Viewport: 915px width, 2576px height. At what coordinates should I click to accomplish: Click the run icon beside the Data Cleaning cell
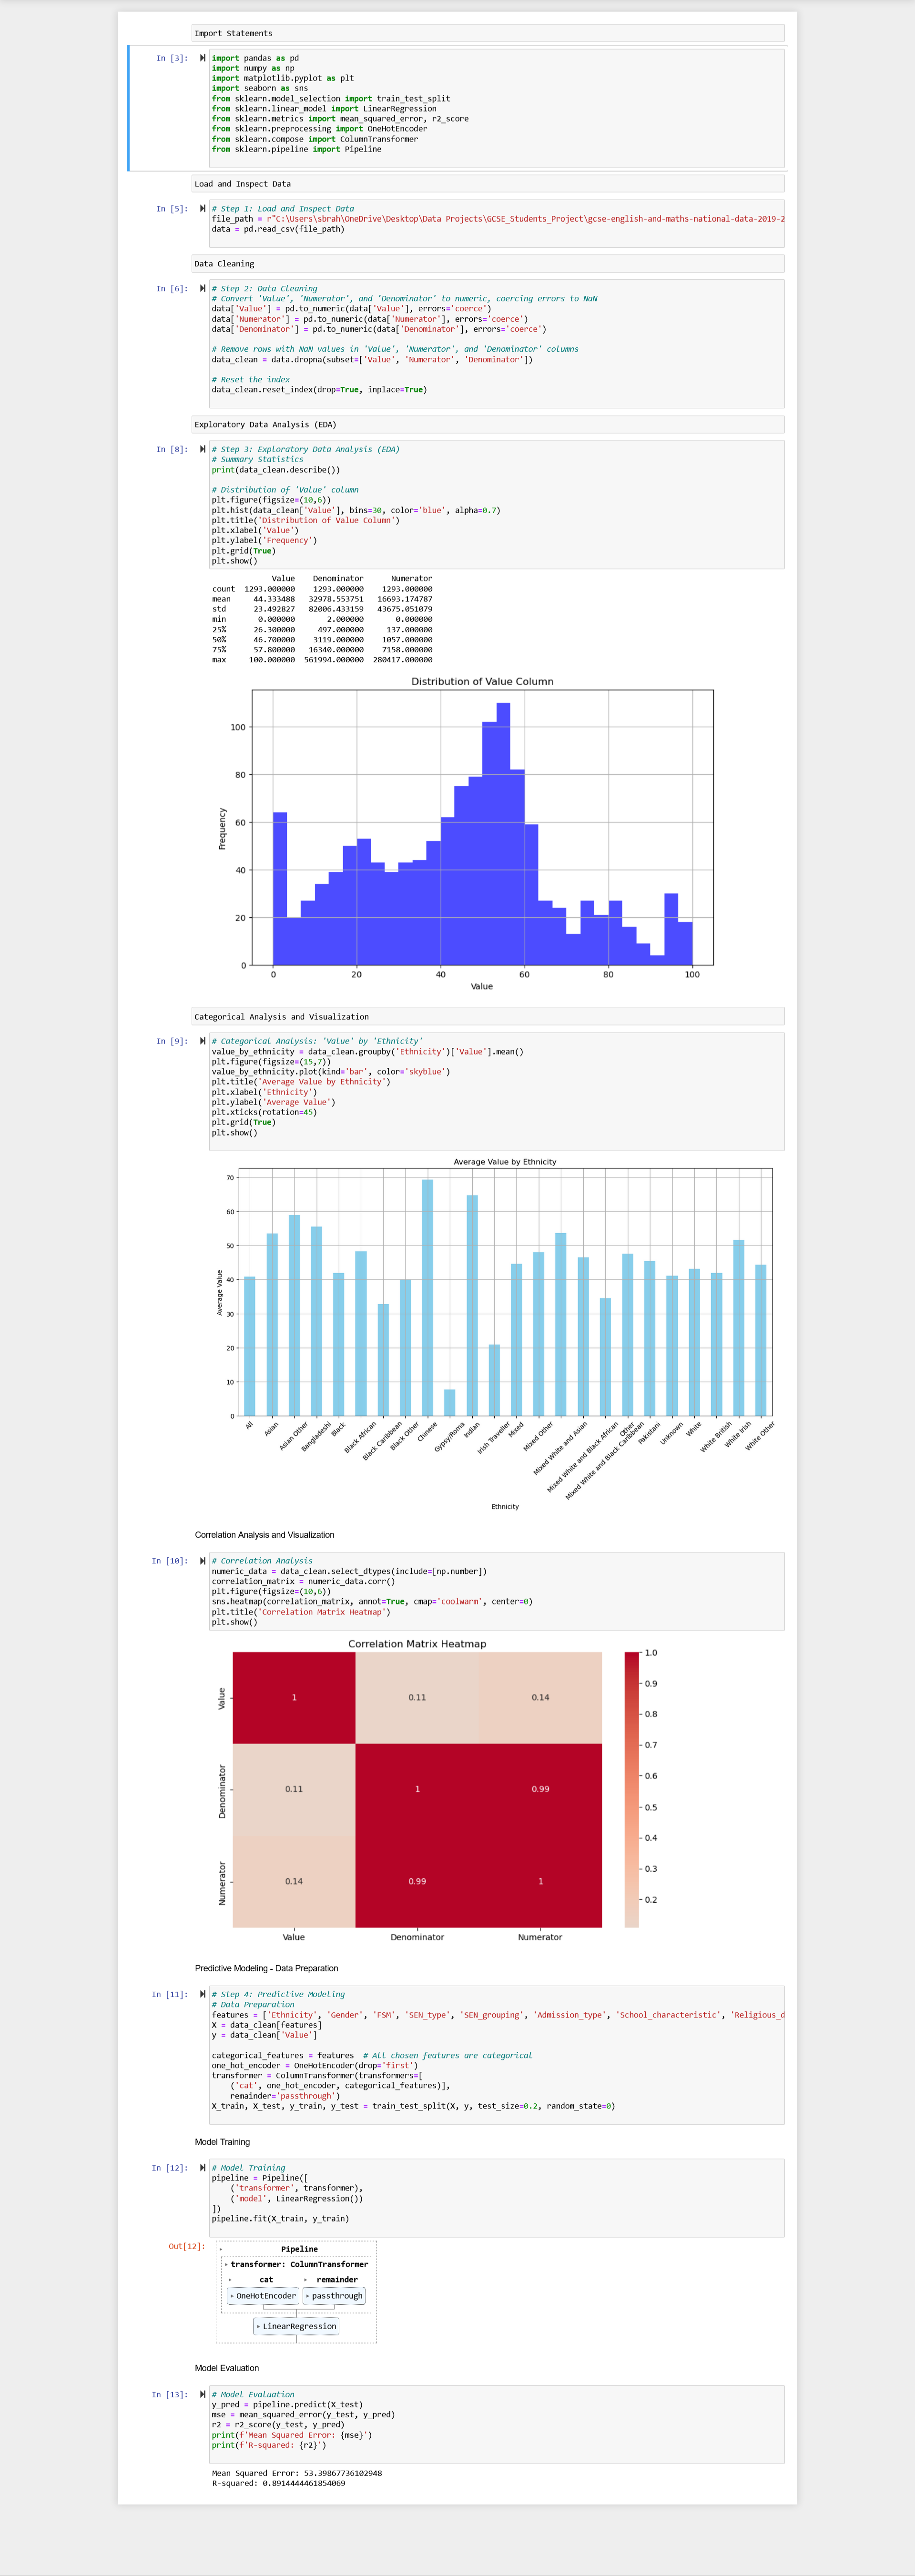pyautogui.click(x=202, y=287)
